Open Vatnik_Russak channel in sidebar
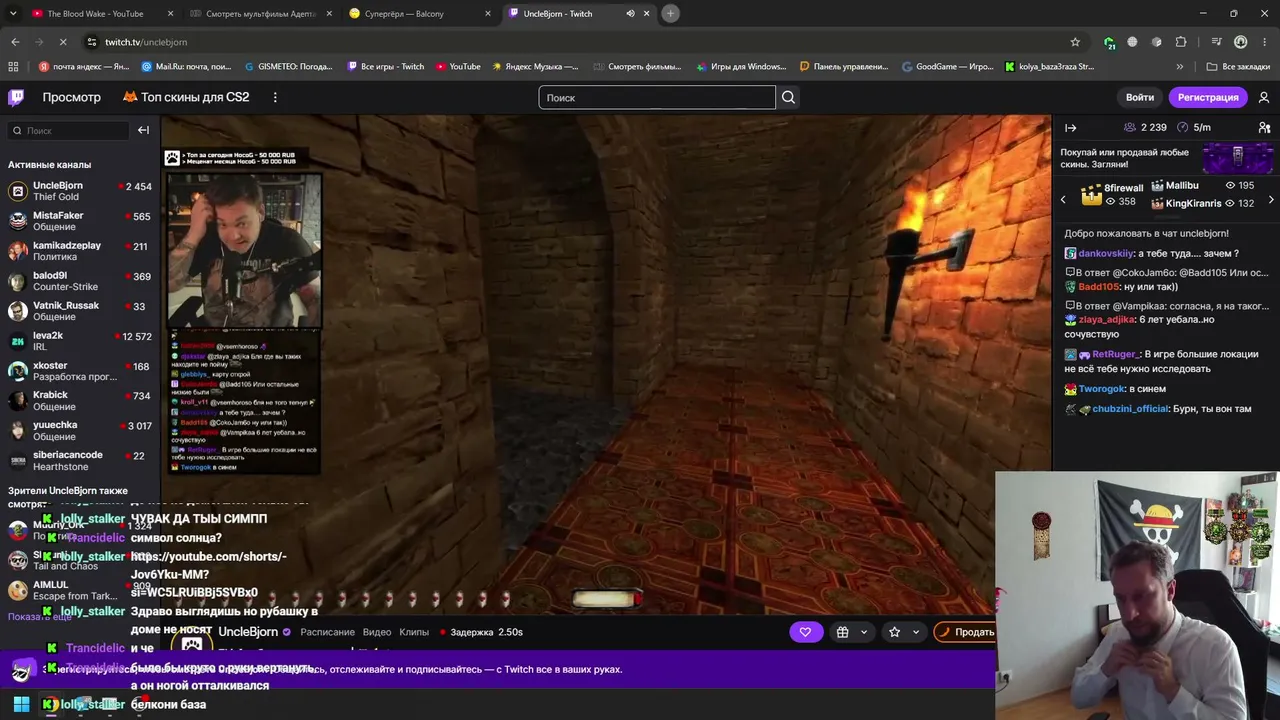1280x720 pixels. point(80,311)
